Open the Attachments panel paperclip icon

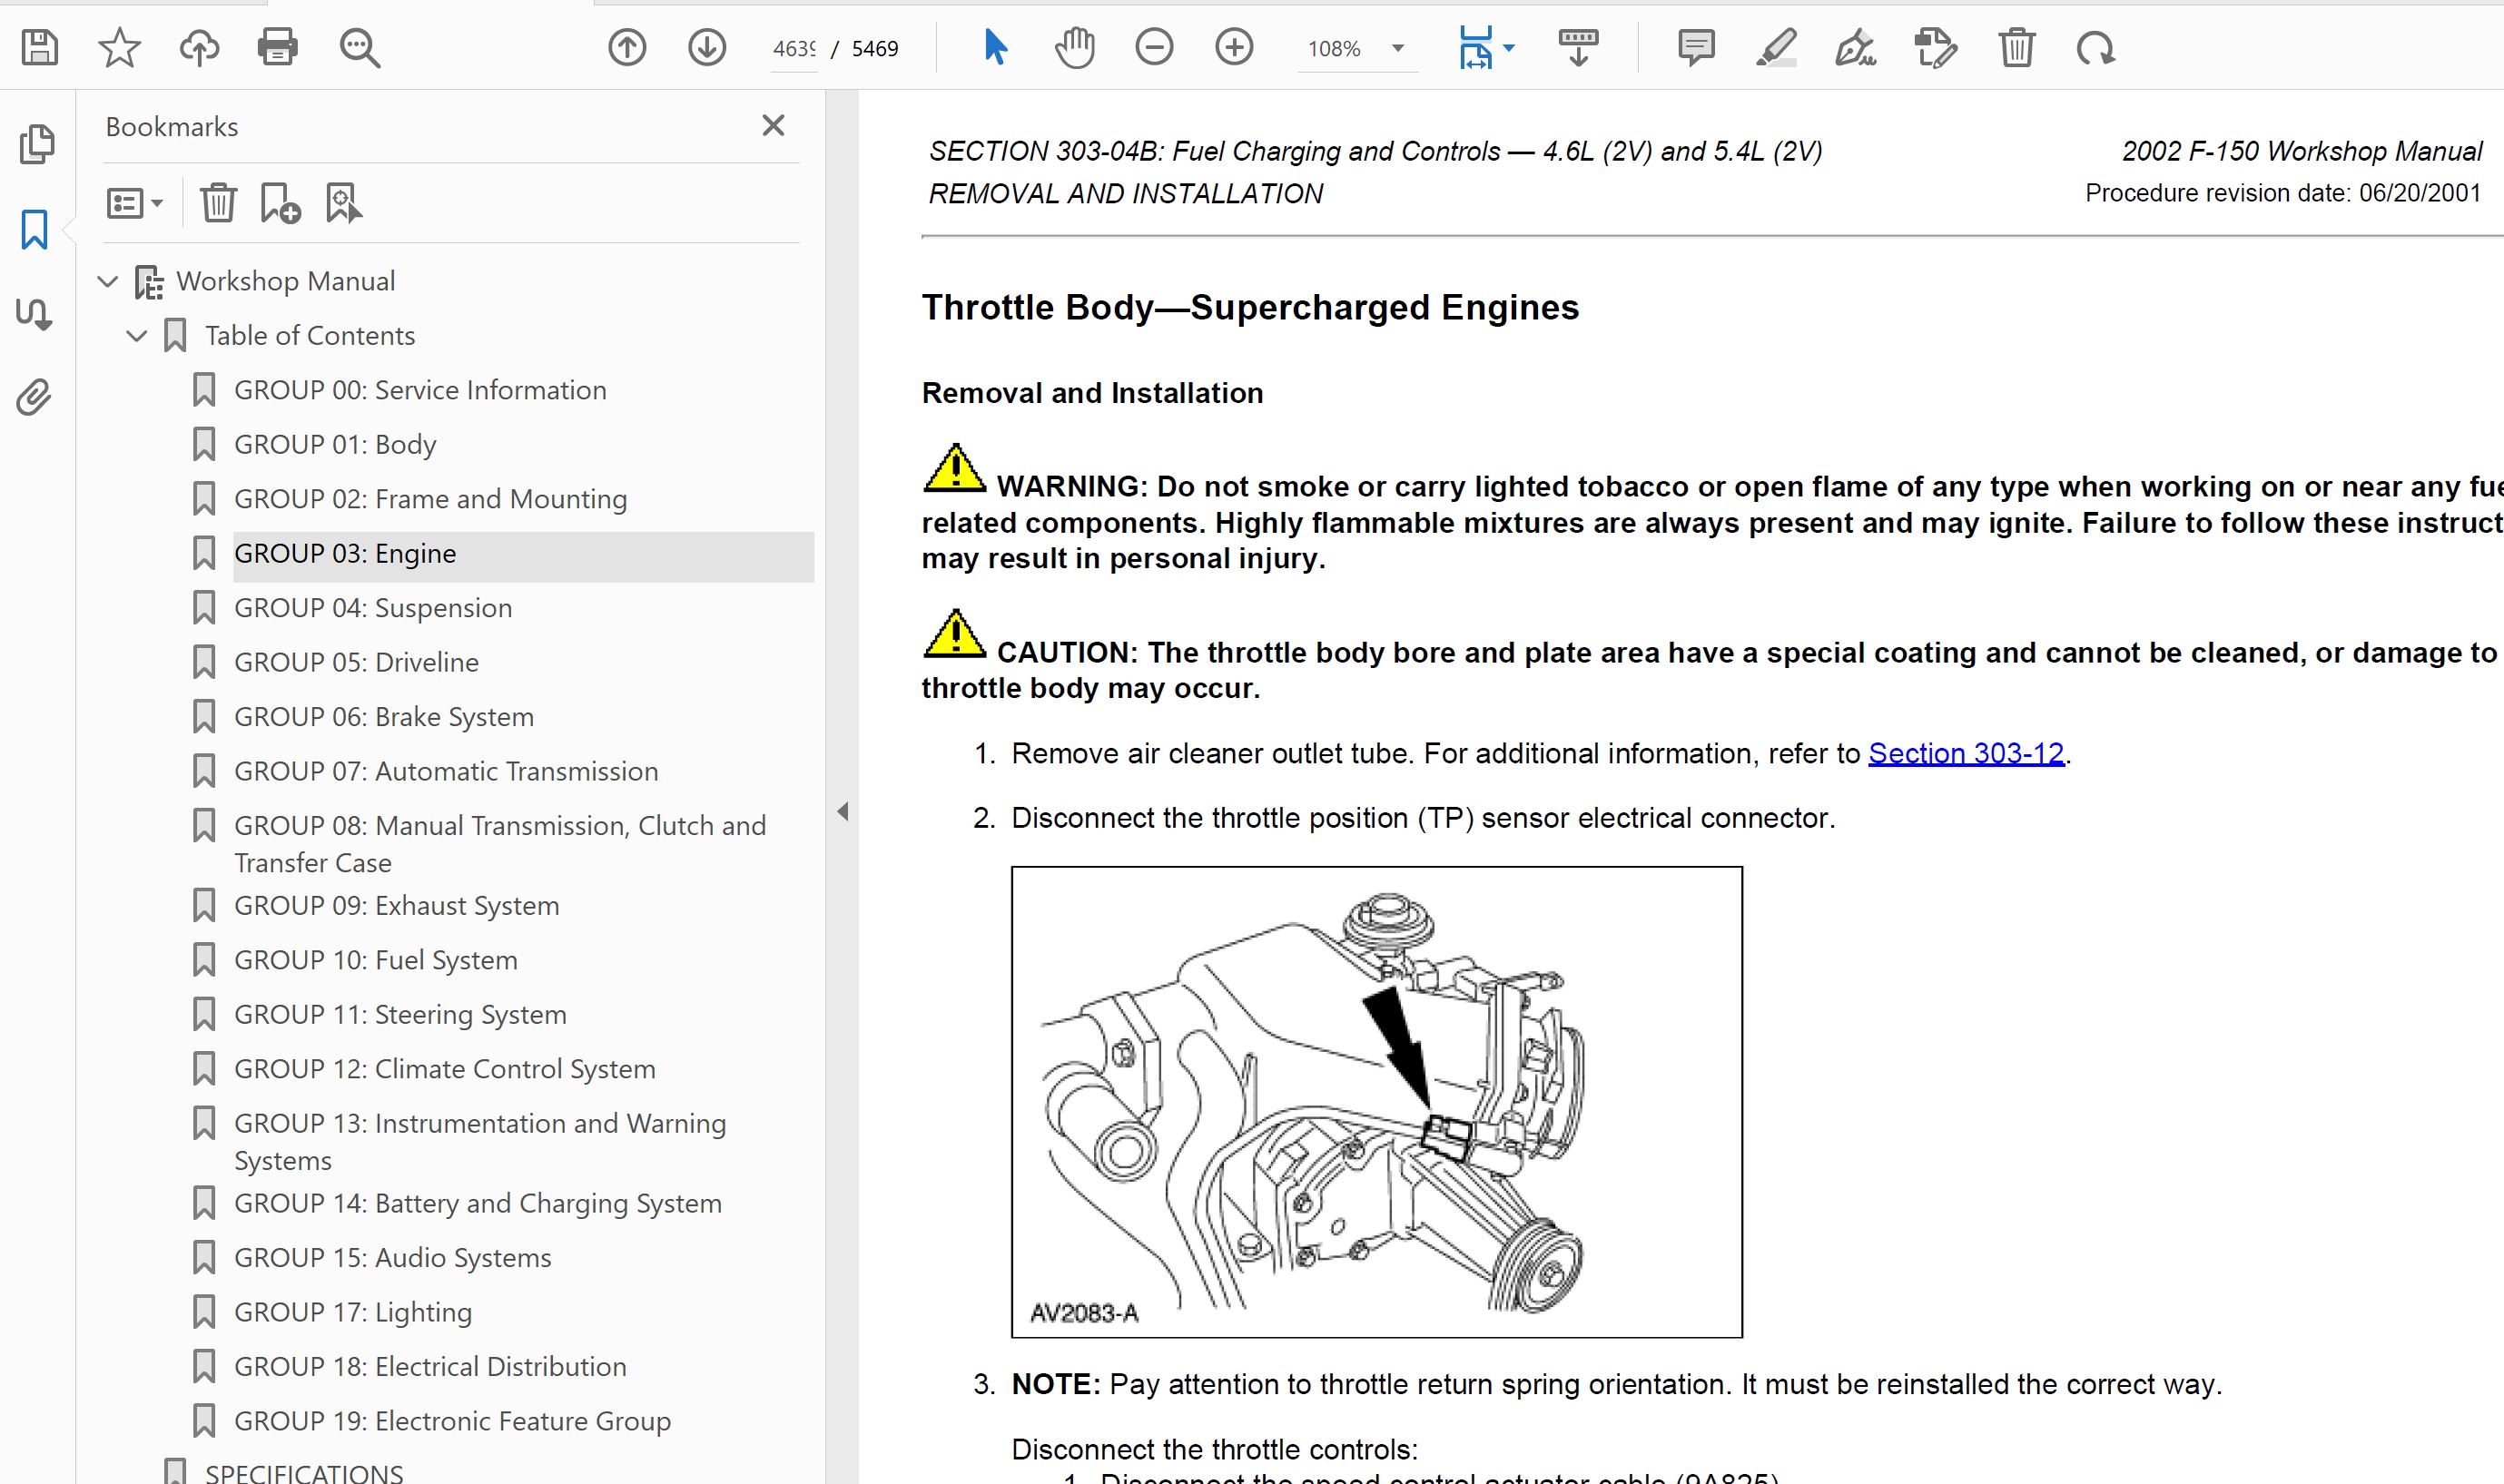34,398
